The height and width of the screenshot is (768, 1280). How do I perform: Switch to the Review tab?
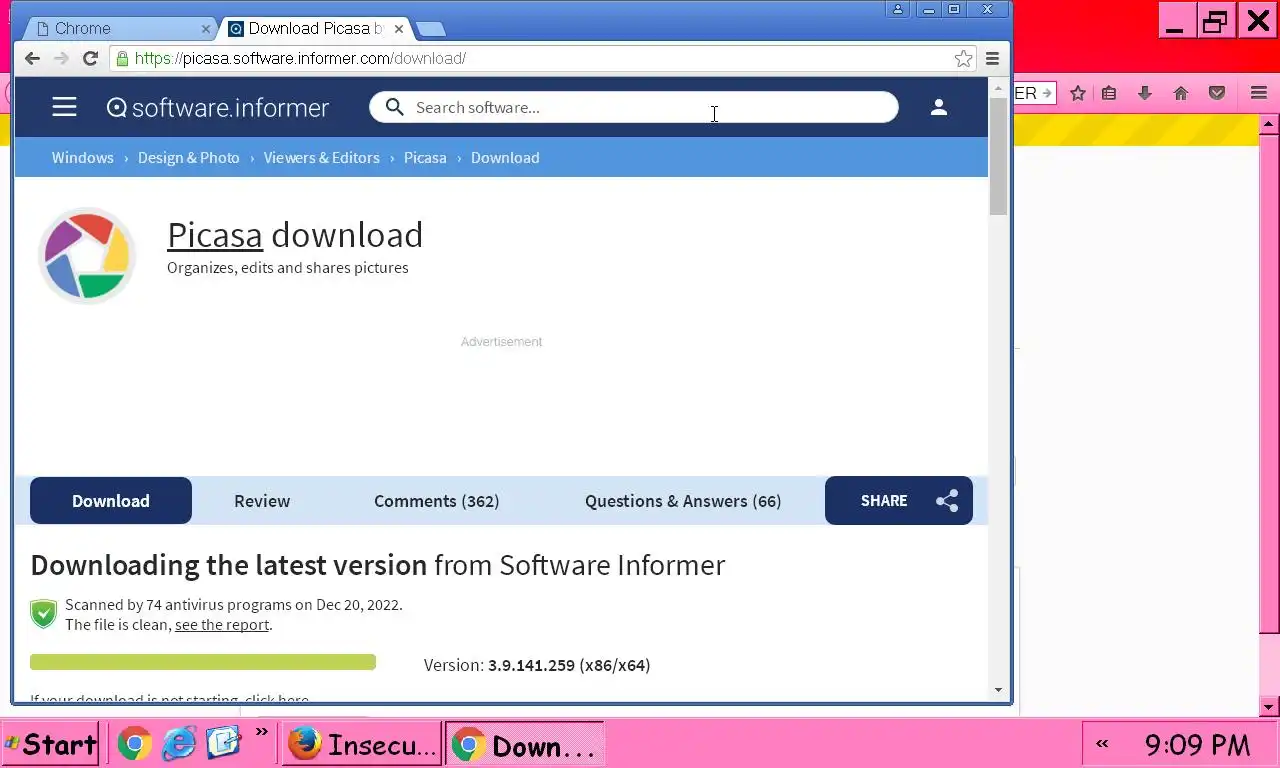tap(262, 501)
